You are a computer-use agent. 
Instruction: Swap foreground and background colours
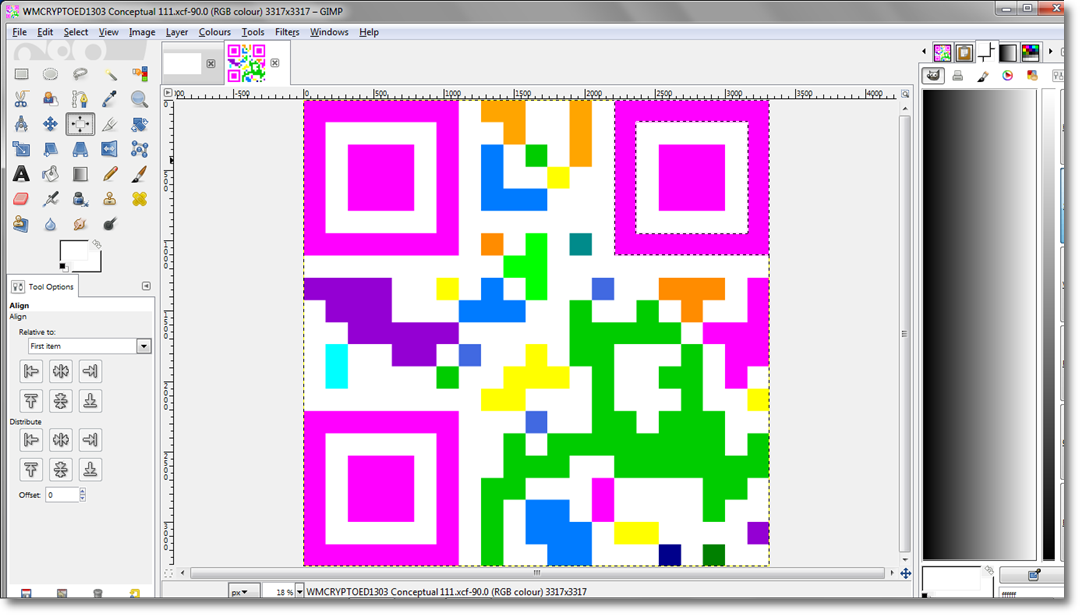(x=96, y=244)
